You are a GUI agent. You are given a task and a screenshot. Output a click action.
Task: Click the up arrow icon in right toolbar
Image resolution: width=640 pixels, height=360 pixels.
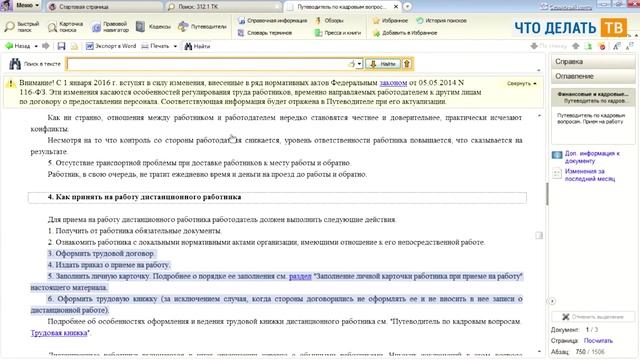576,46
